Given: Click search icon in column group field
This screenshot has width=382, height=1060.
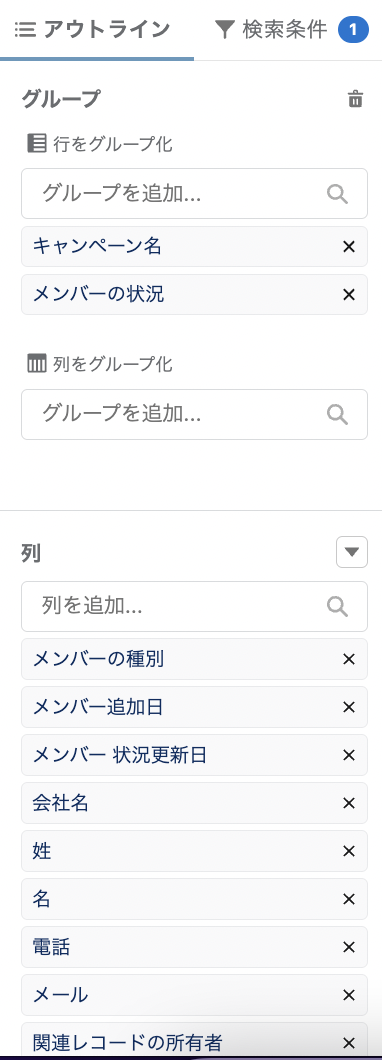Looking at the screenshot, I should click(x=337, y=414).
